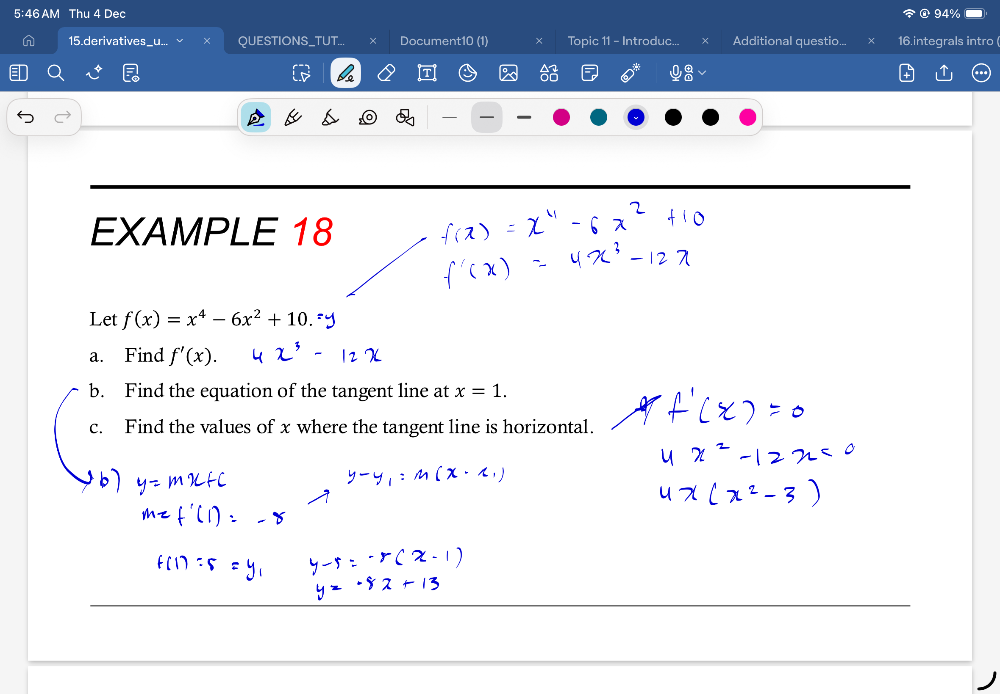Open the selected blue color's options
The height and width of the screenshot is (694, 1000).
click(635, 117)
